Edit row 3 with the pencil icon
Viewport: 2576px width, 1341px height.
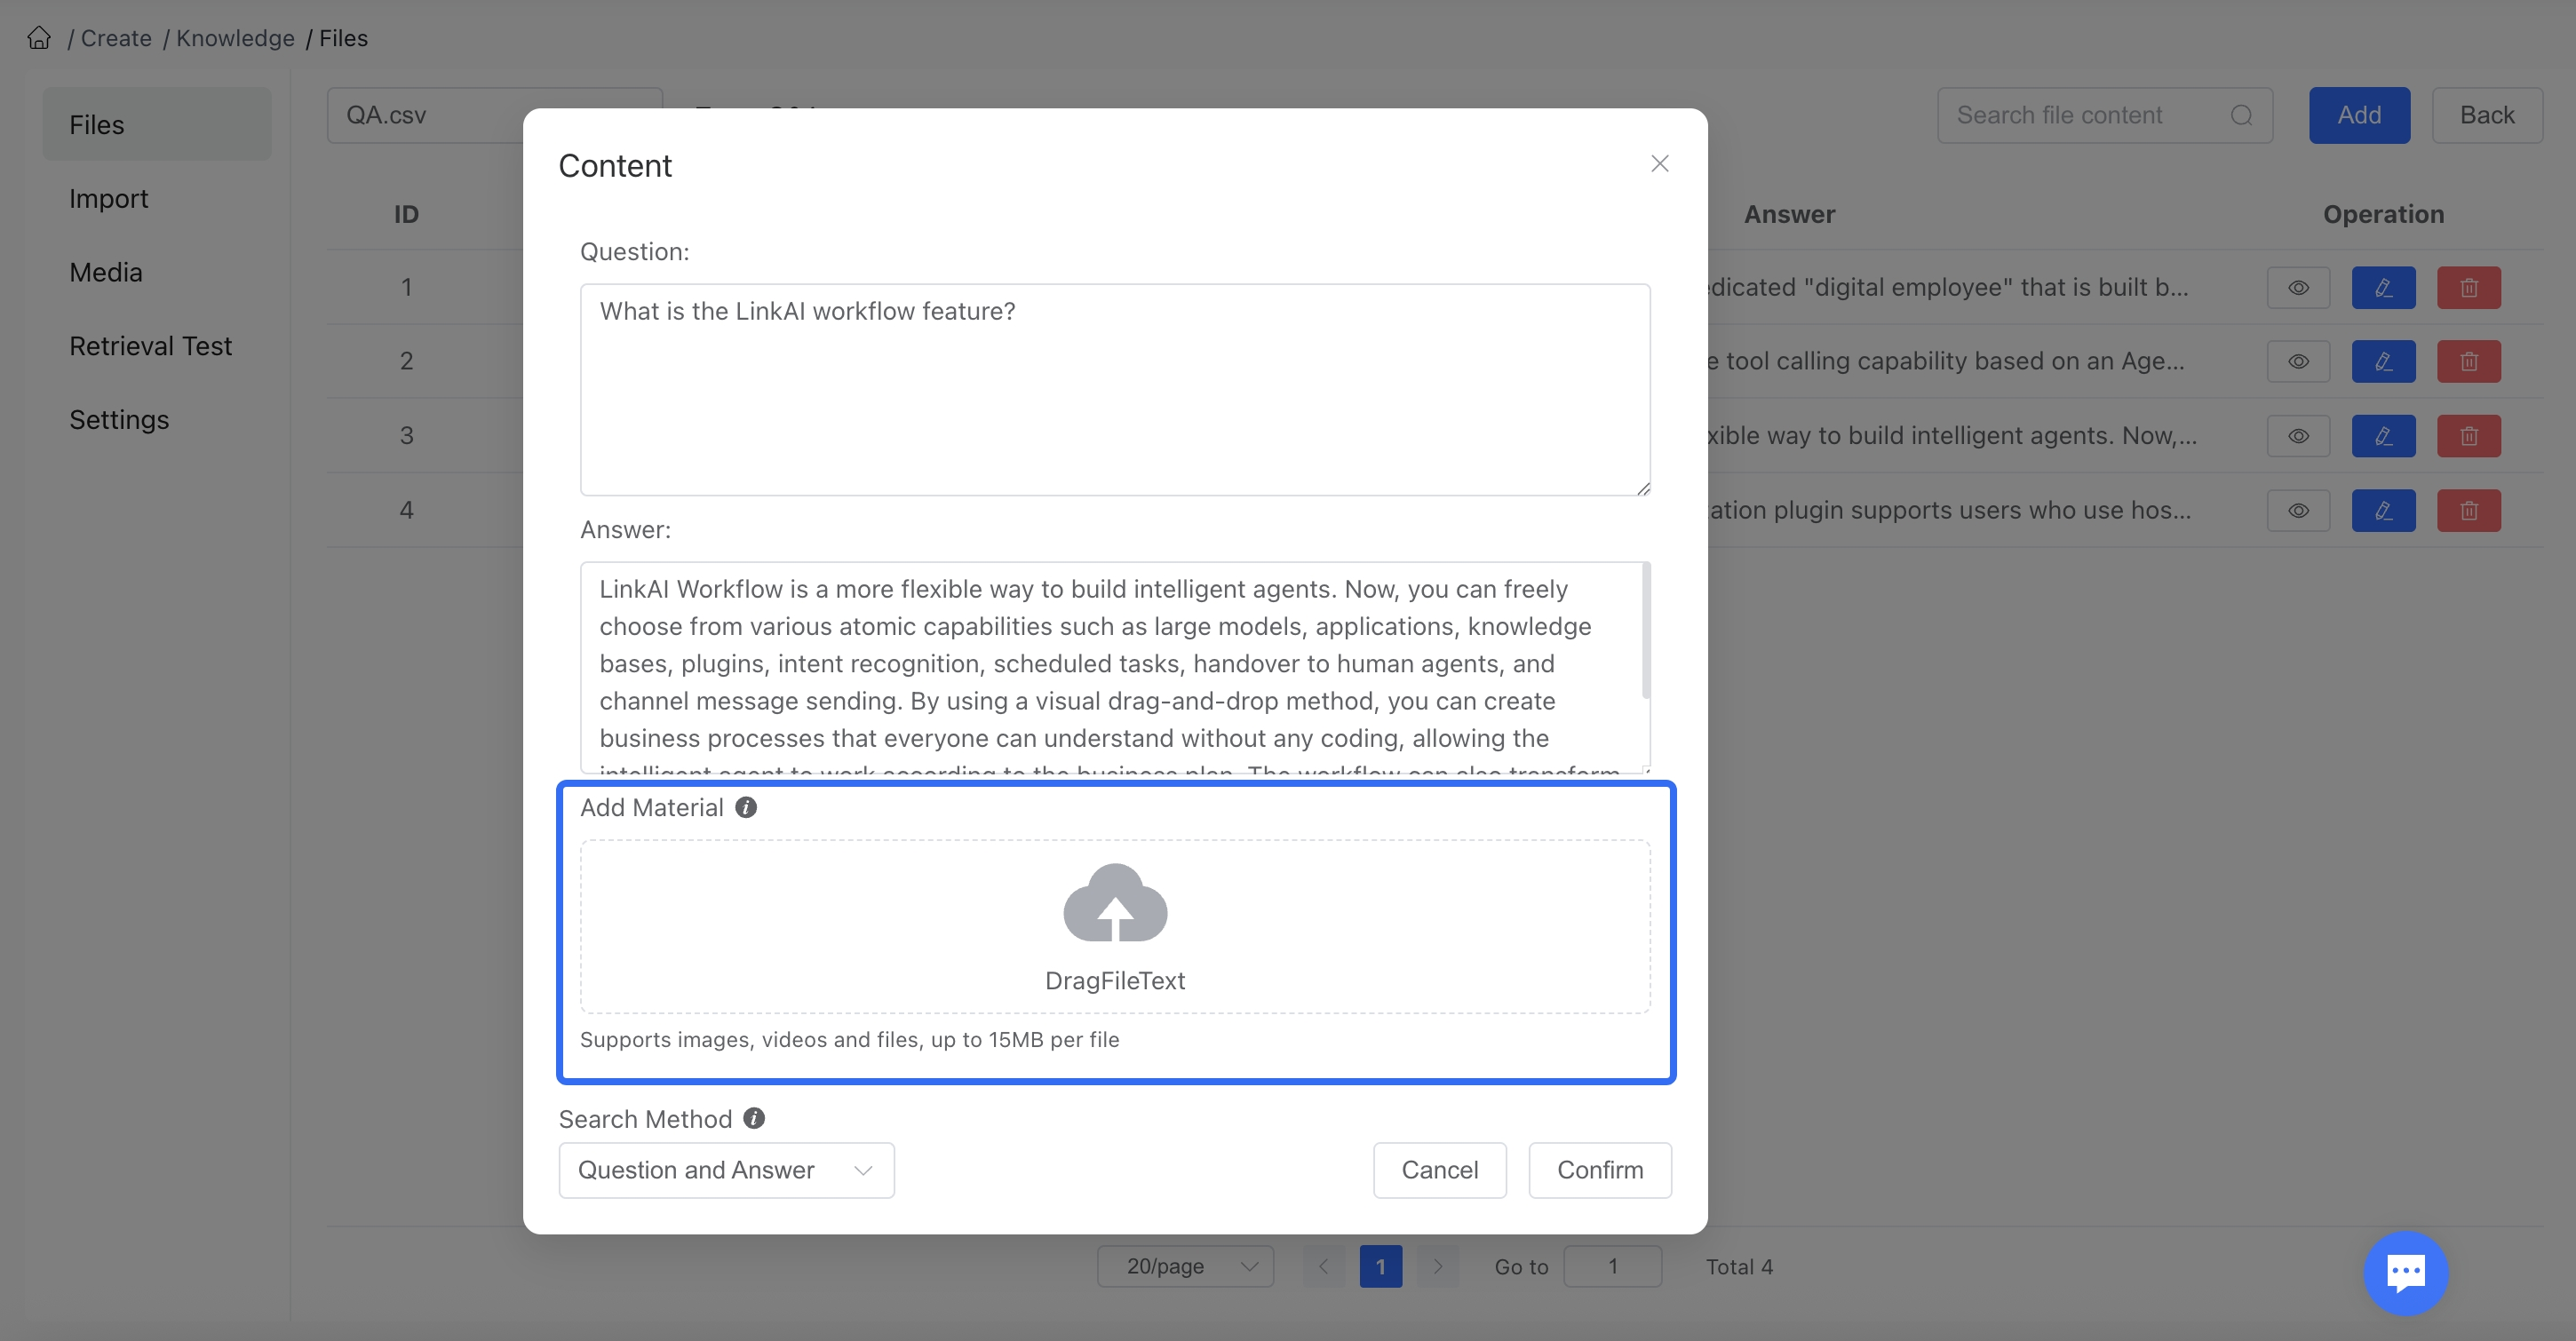2383,436
